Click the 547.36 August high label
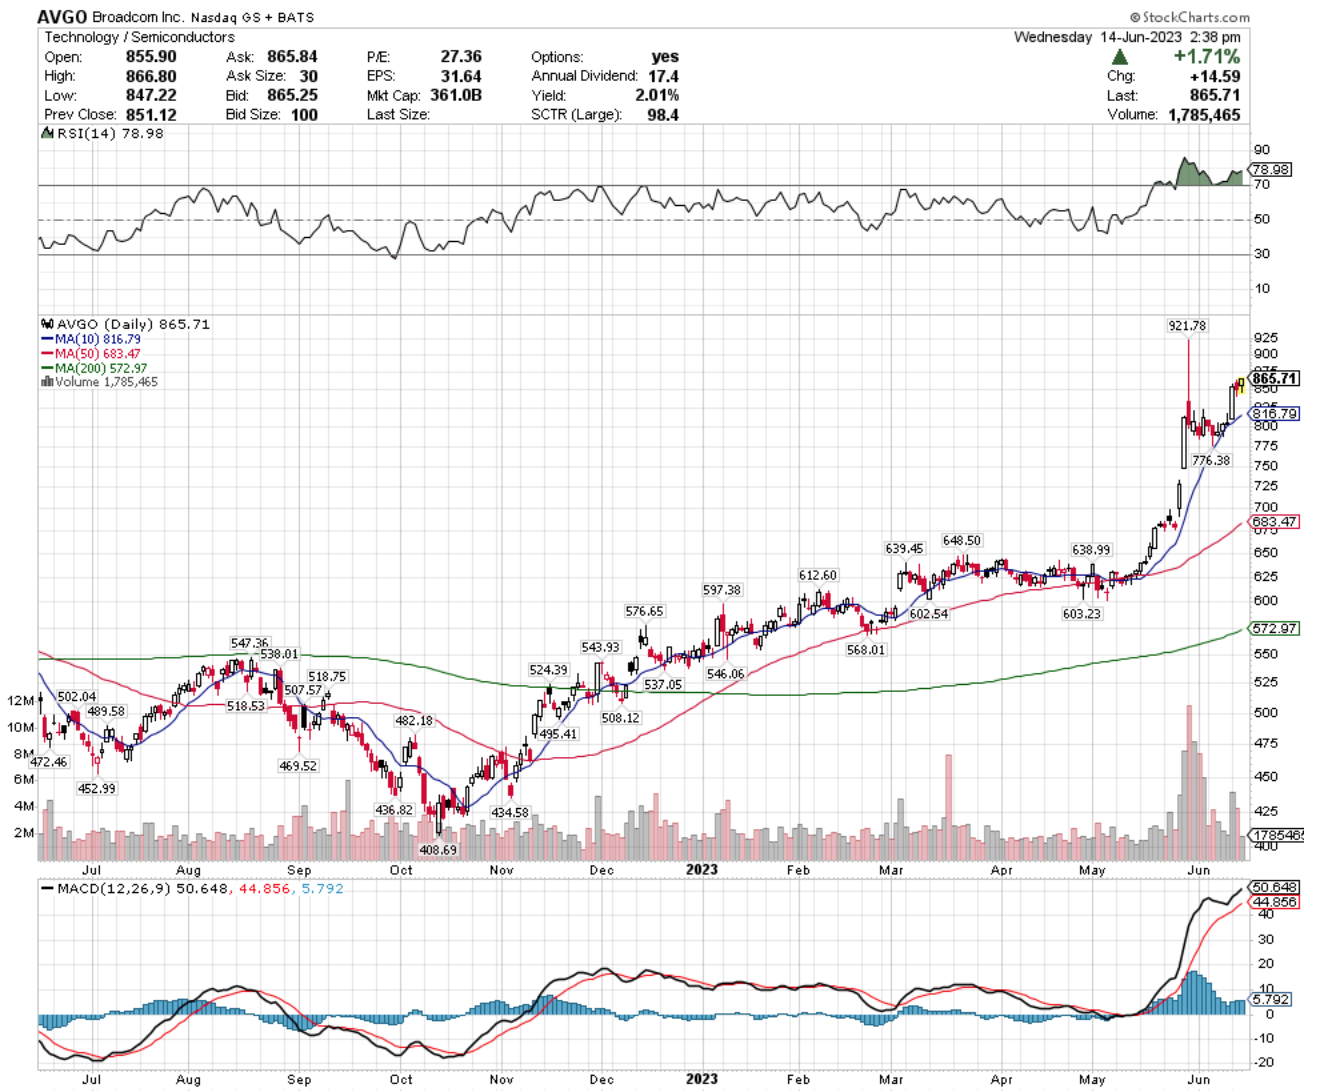This screenshot has height=1092, width=1320. [x=249, y=643]
